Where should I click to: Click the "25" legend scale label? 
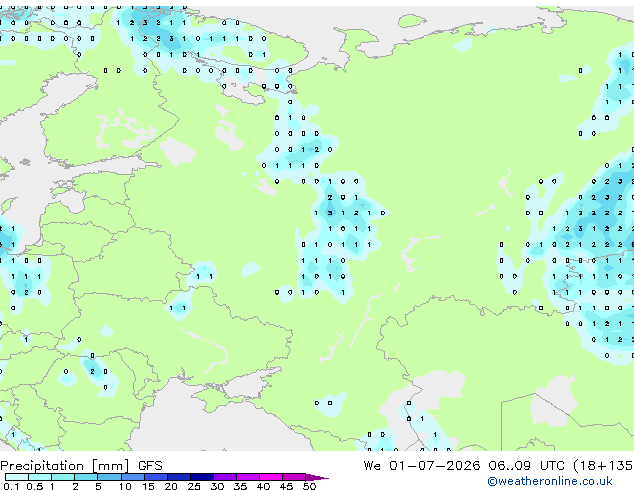point(194,486)
